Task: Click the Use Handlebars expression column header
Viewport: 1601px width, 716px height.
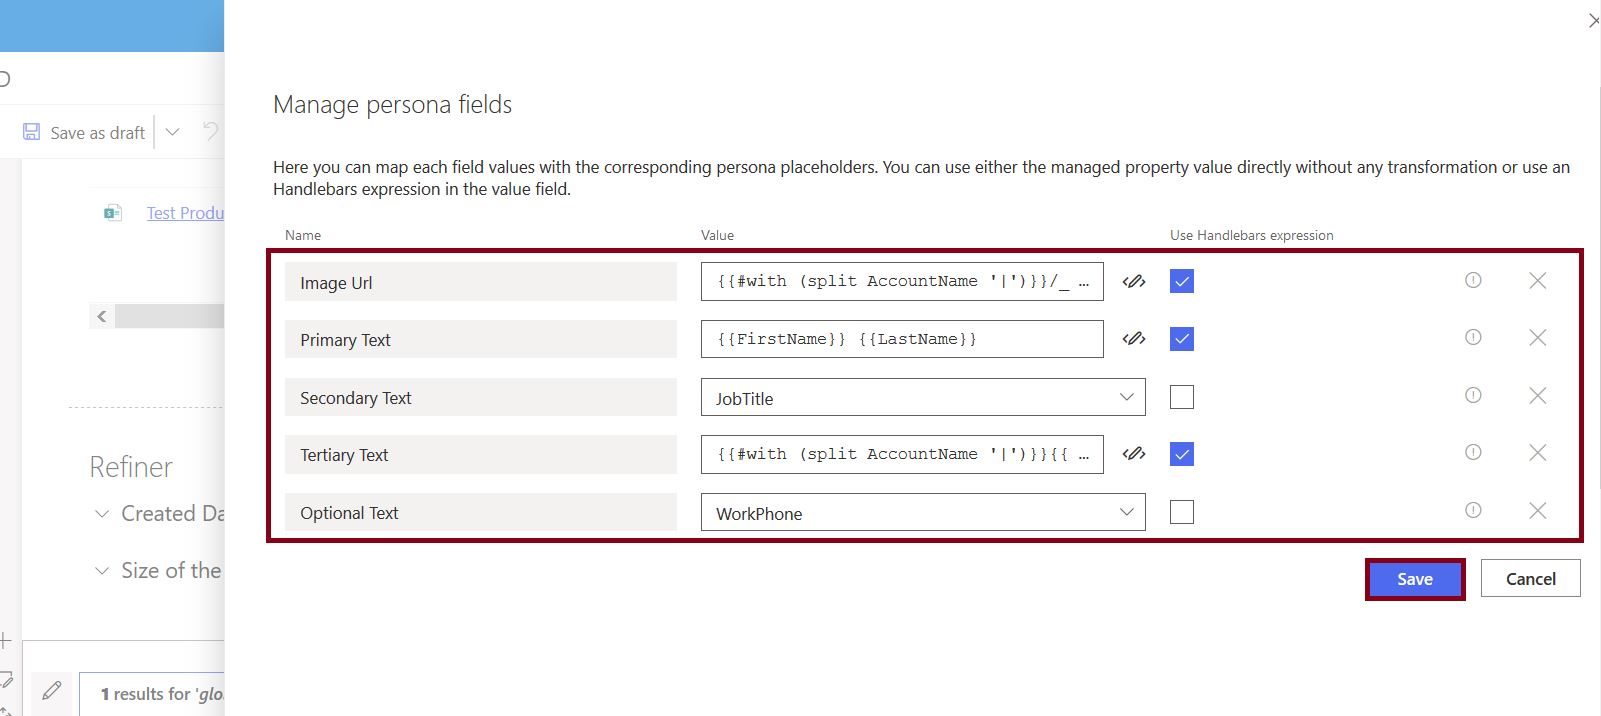Action: pyautogui.click(x=1252, y=235)
